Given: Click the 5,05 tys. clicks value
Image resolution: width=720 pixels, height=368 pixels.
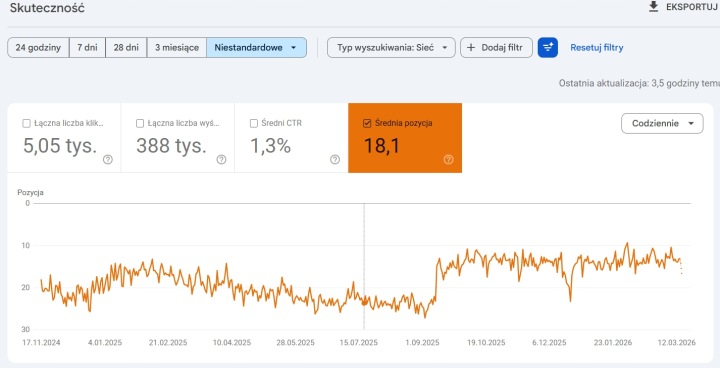Looking at the screenshot, I should (x=60, y=146).
